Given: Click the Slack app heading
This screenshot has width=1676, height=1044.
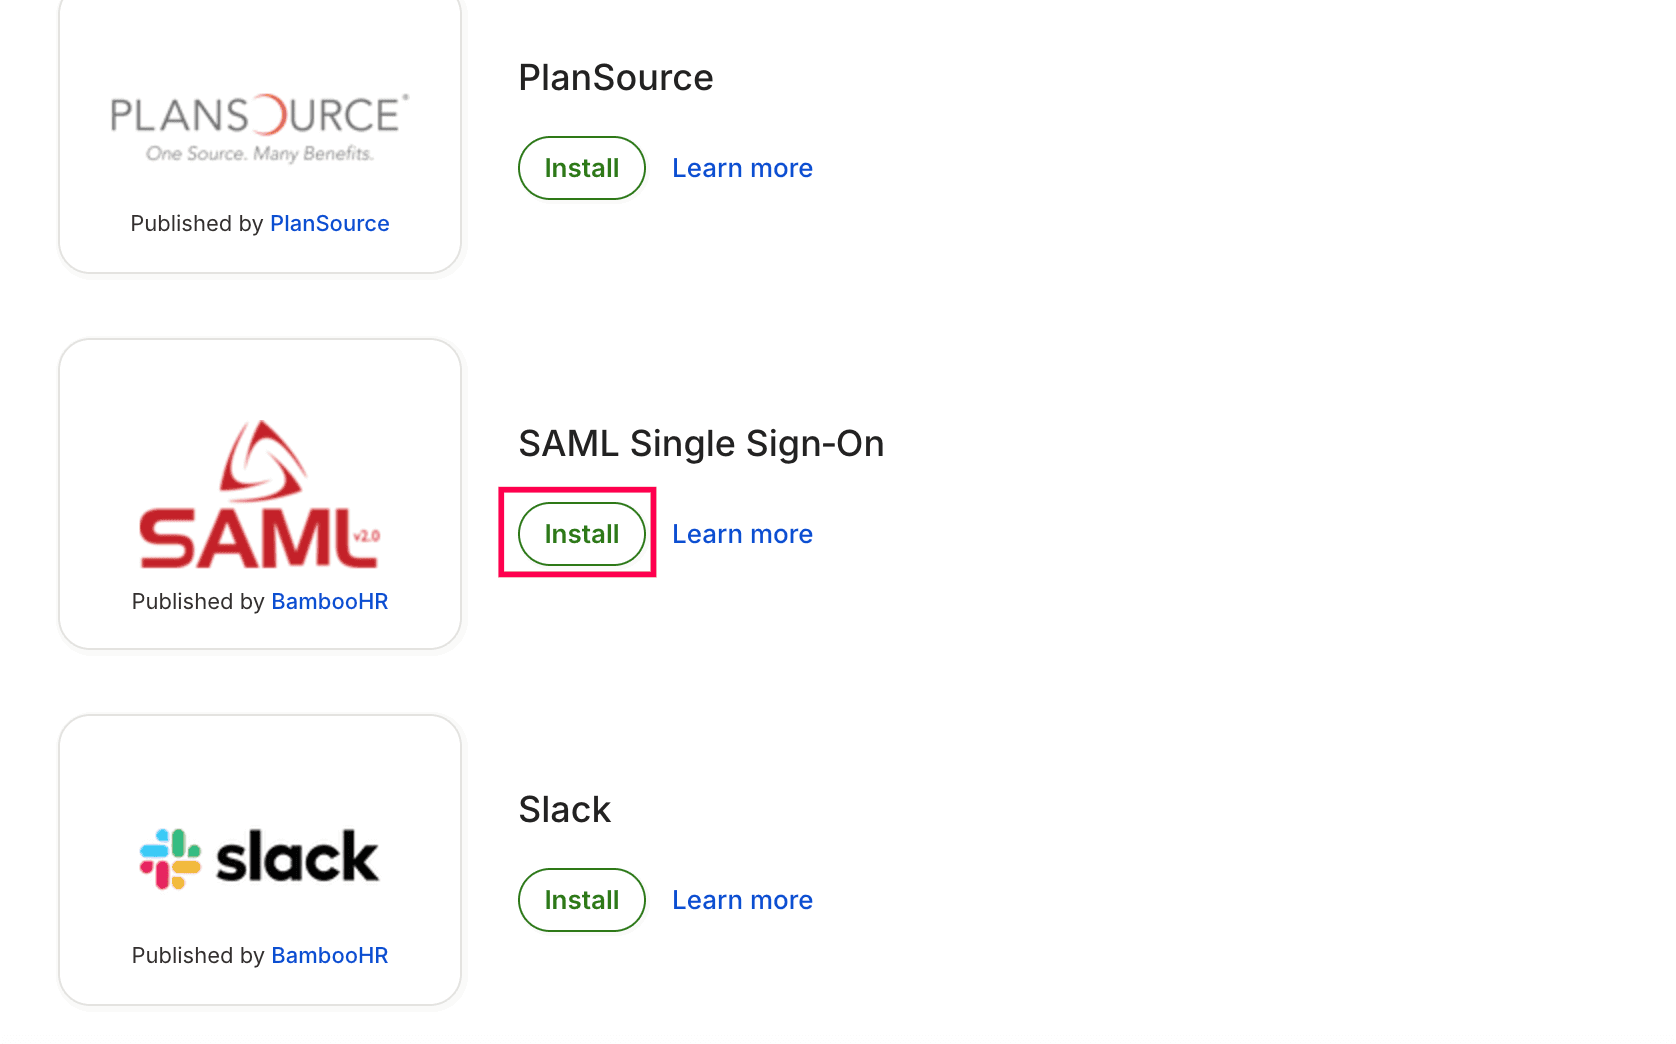Looking at the screenshot, I should click(564, 810).
